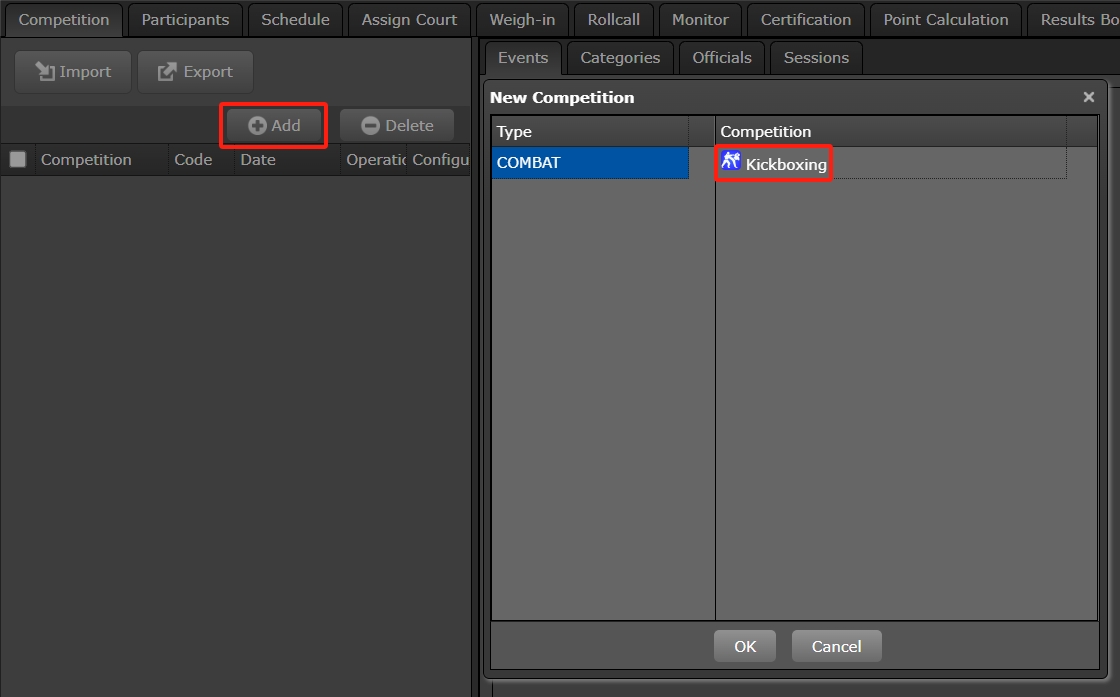The width and height of the screenshot is (1120, 697).
Task: Close the New Competition dialog
Action: 1088,97
